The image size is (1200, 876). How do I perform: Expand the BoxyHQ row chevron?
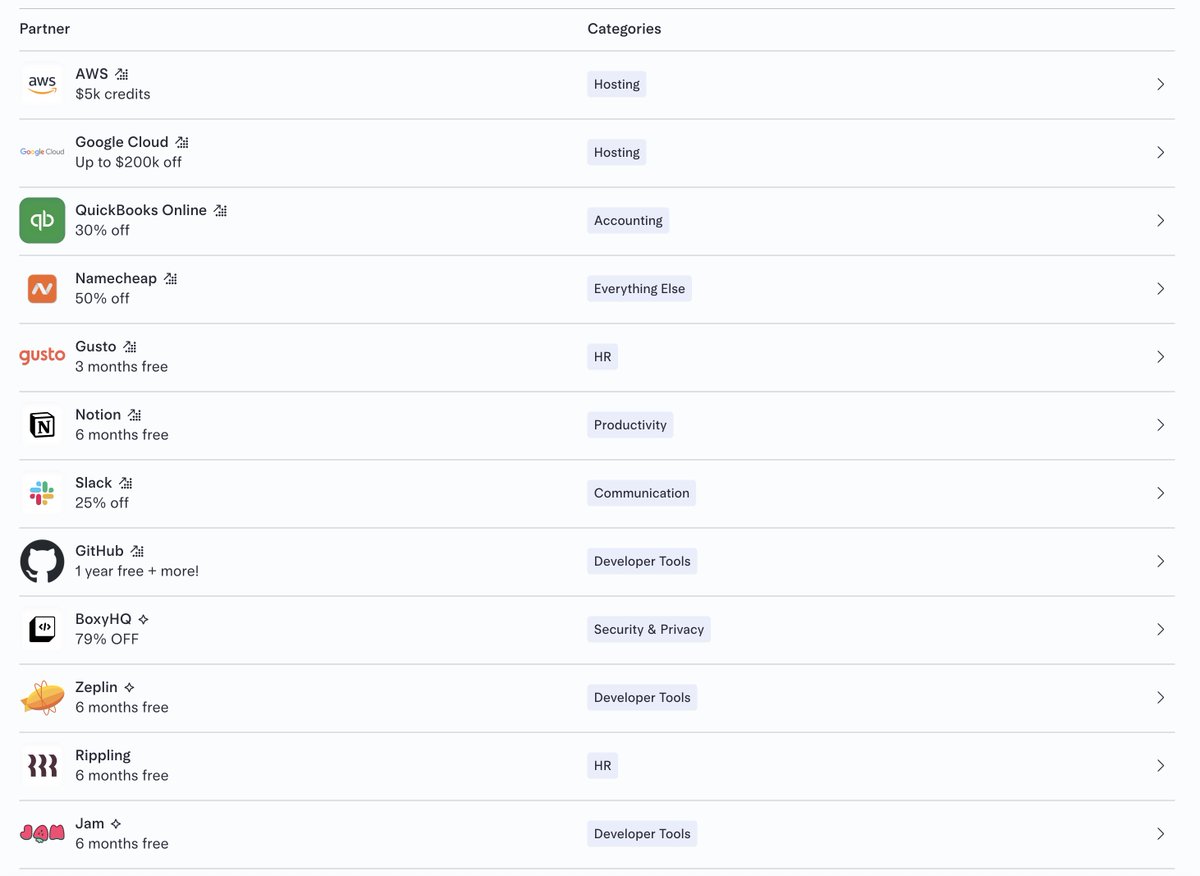click(1160, 629)
